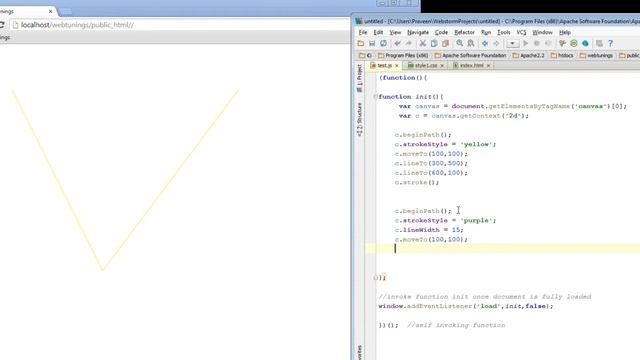Viewport: 640px width, 360px height.
Task: Switch to the index.html editor tab
Action: (x=471, y=65)
